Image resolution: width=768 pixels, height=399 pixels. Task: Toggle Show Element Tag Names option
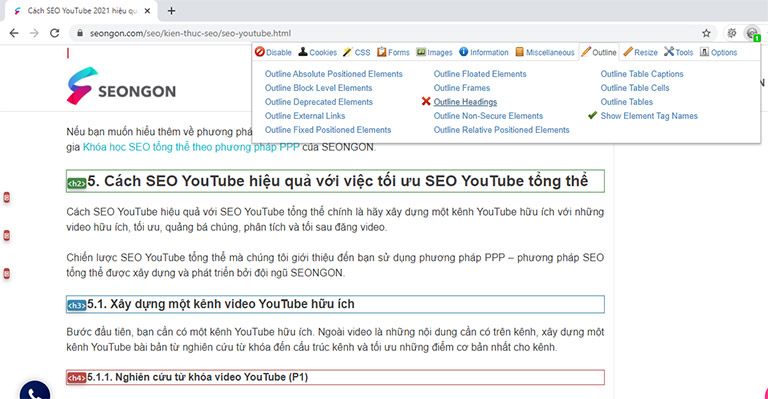pos(649,116)
